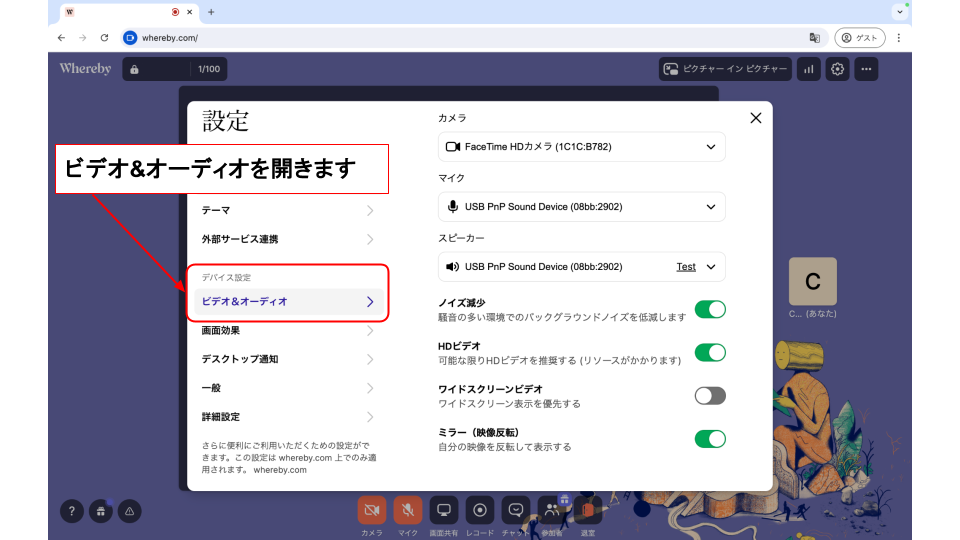Select the 画面効果 settings menu item
This screenshot has height=540, width=960.
coord(287,330)
